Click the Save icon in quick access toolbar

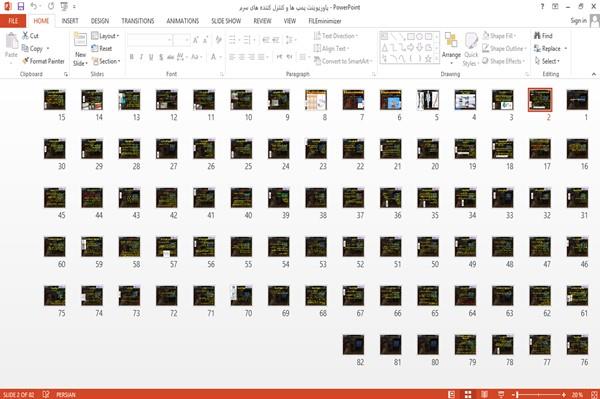click(21, 7)
